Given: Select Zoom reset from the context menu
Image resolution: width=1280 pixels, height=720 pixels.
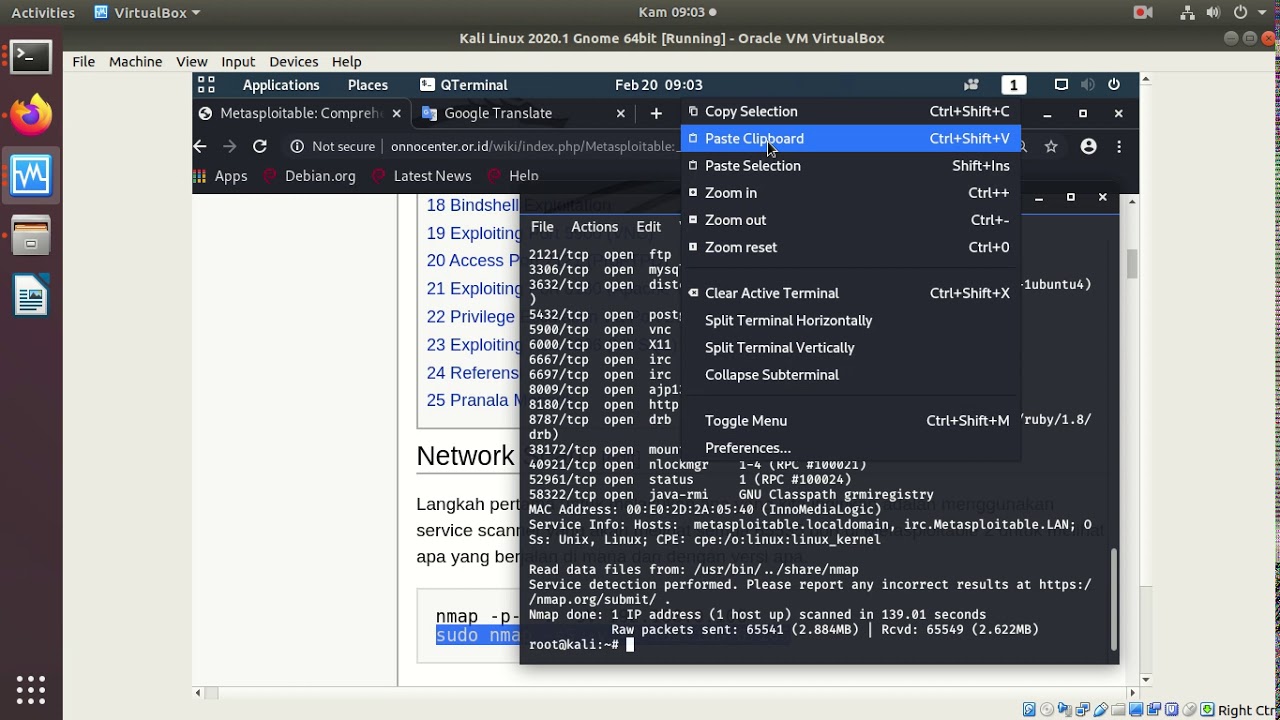Looking at the screenshot, I should [850, 246].
